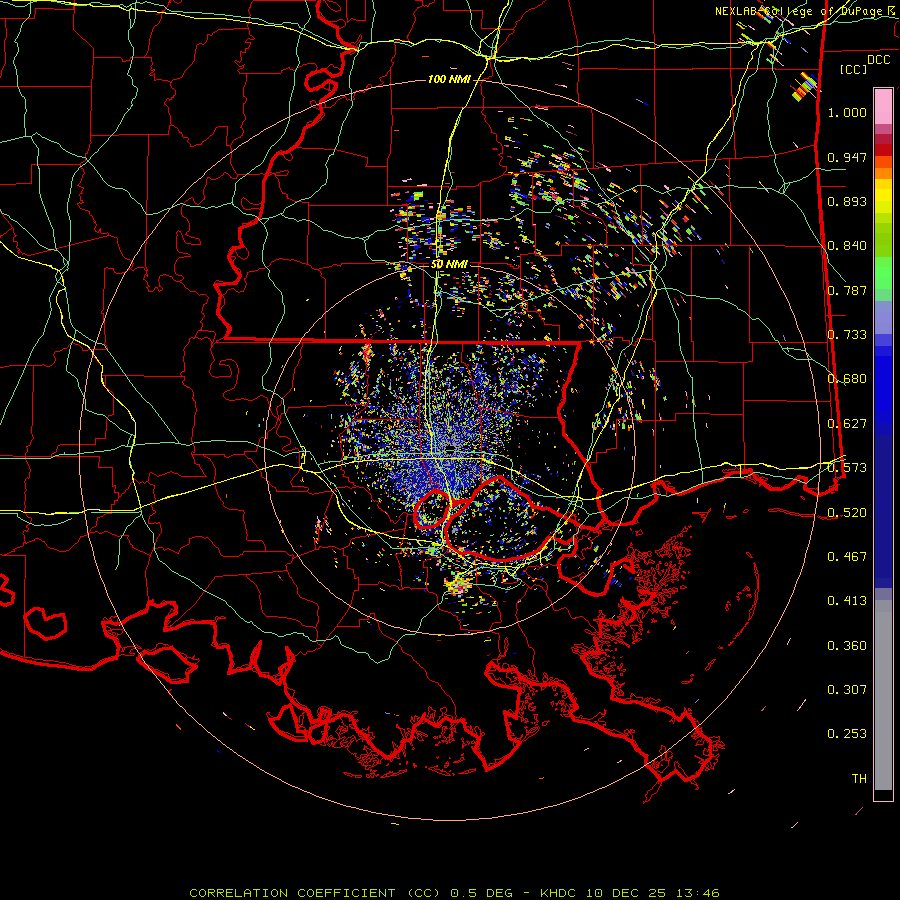Select the 0.467 scale label
The image size is (900, 900).
click(847, 557)
